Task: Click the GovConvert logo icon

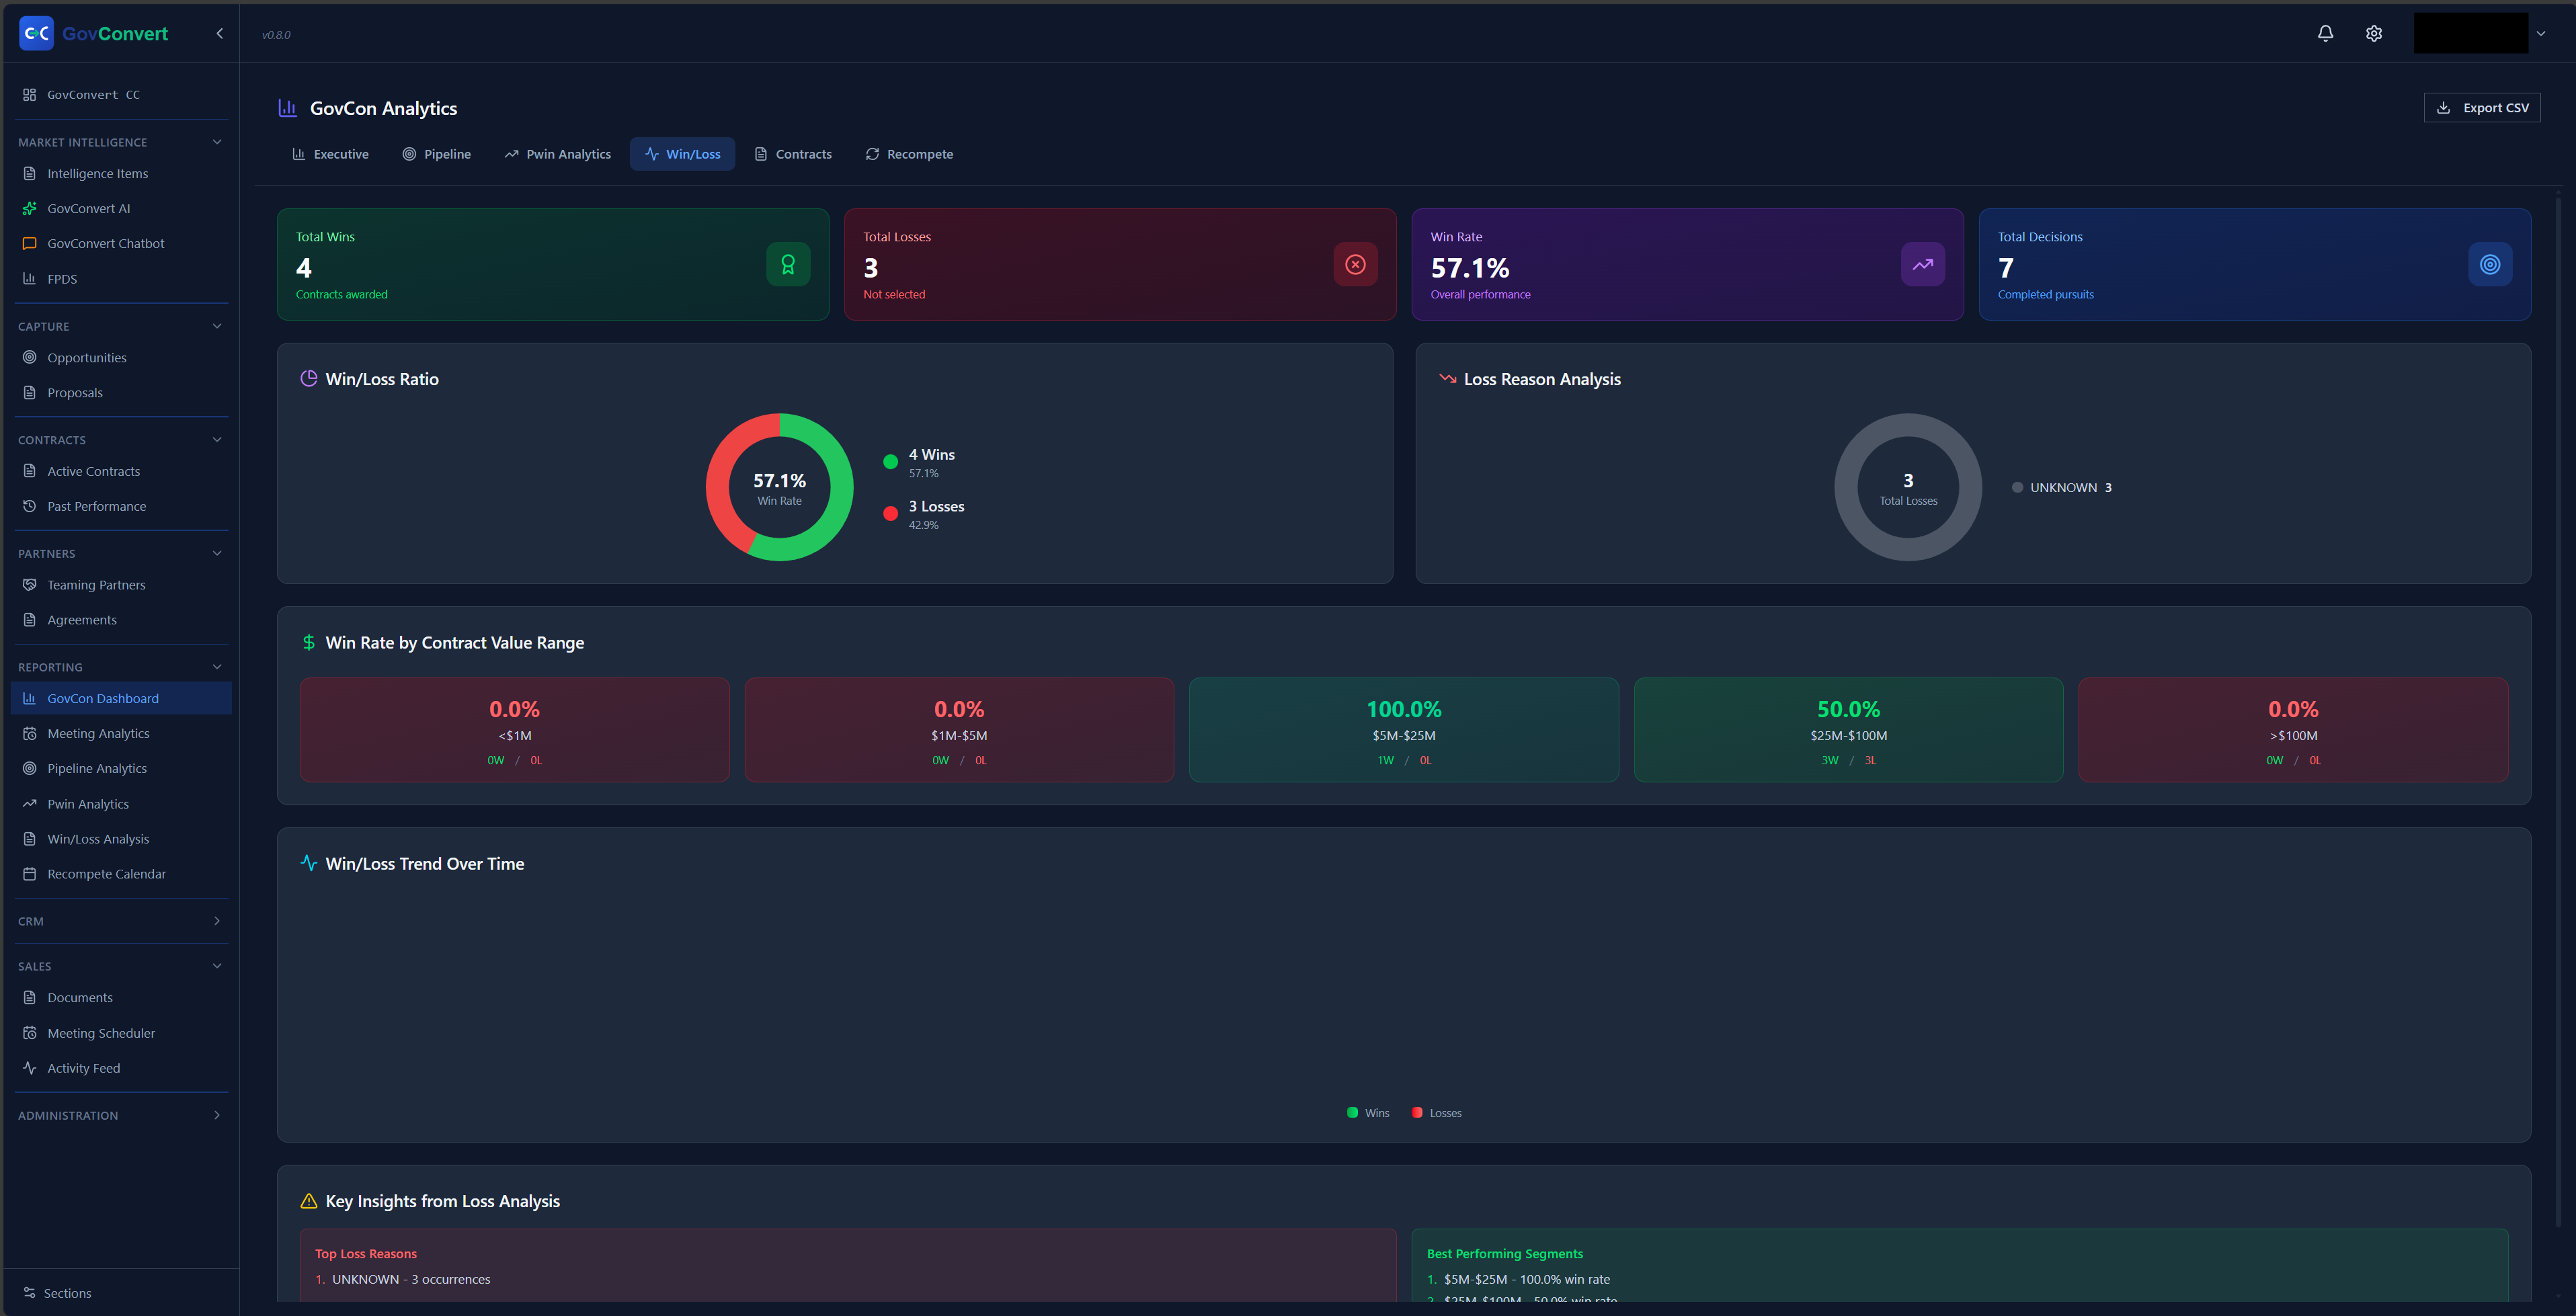Action: (x=36, y=33)
